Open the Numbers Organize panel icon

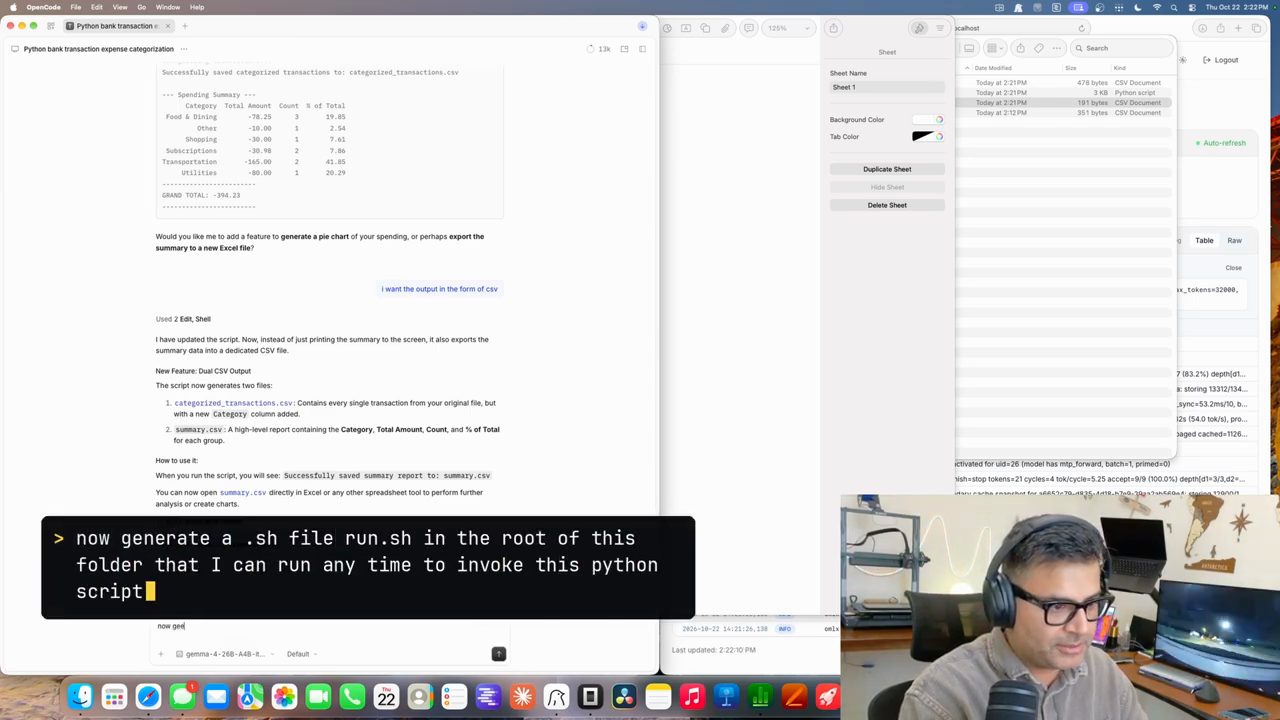pos(940,28)
